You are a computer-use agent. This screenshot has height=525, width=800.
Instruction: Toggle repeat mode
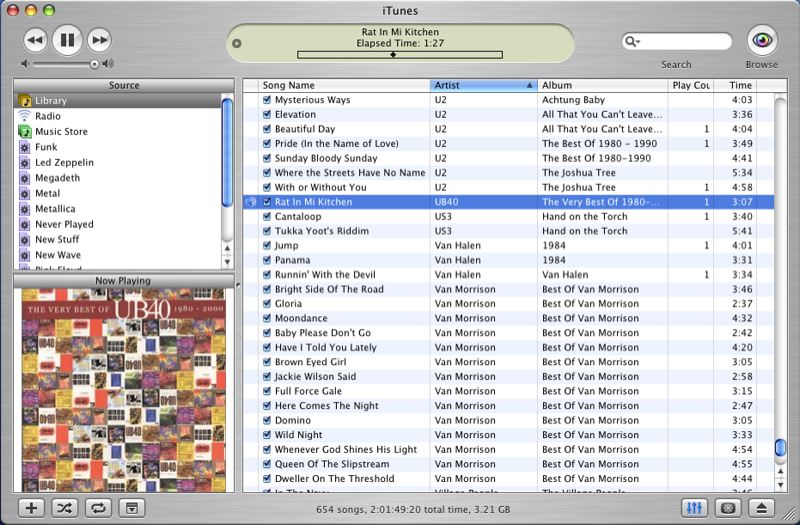click(x=96, y=508)
